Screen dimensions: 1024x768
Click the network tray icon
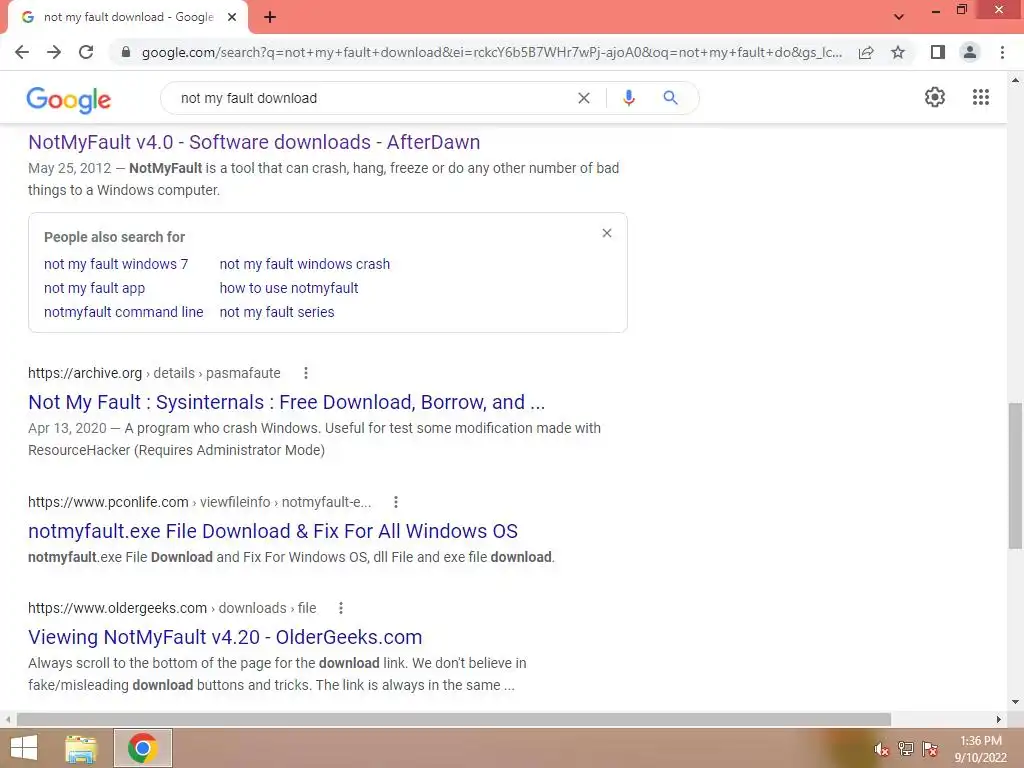[x=906, y=749]
